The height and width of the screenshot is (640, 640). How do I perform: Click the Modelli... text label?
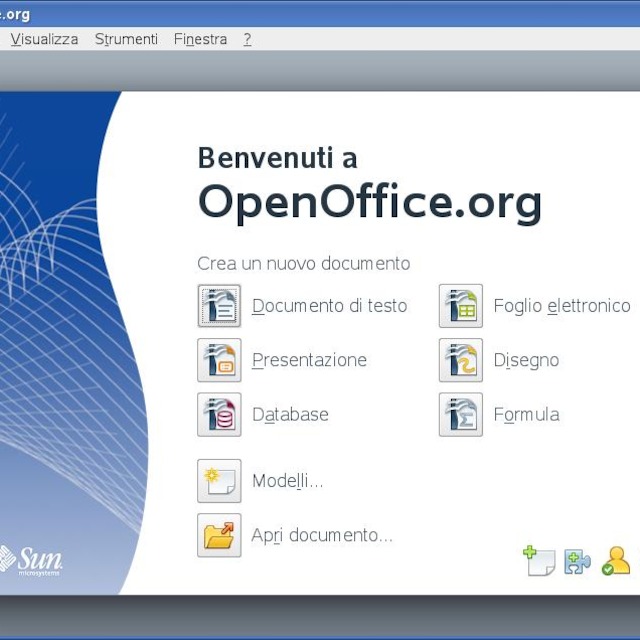(288, 481)
